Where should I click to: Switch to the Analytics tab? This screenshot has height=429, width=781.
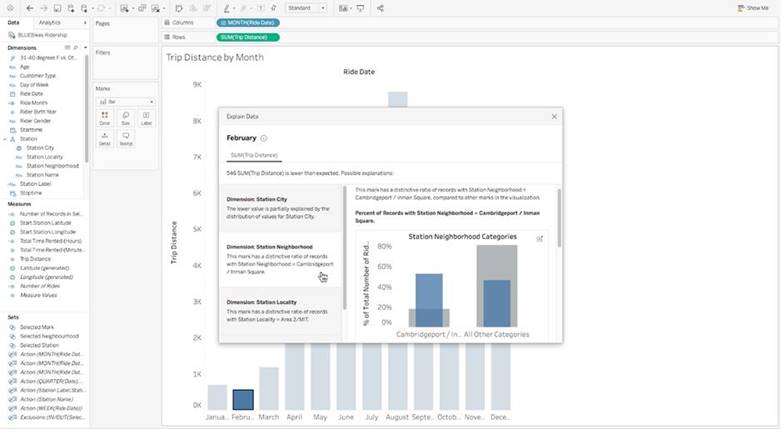click(49, 21)
